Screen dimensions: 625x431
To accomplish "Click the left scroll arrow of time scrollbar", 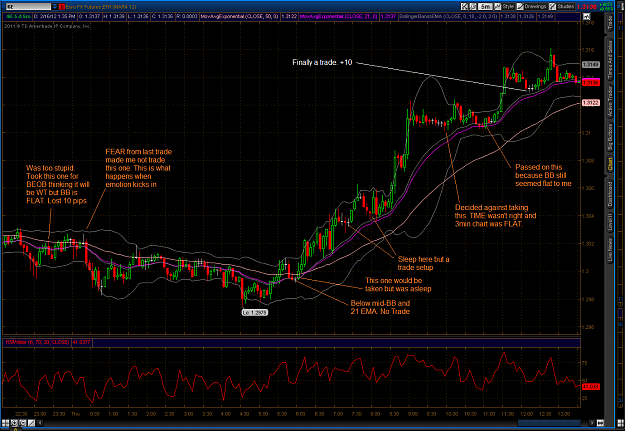I will tap(40, 423).
